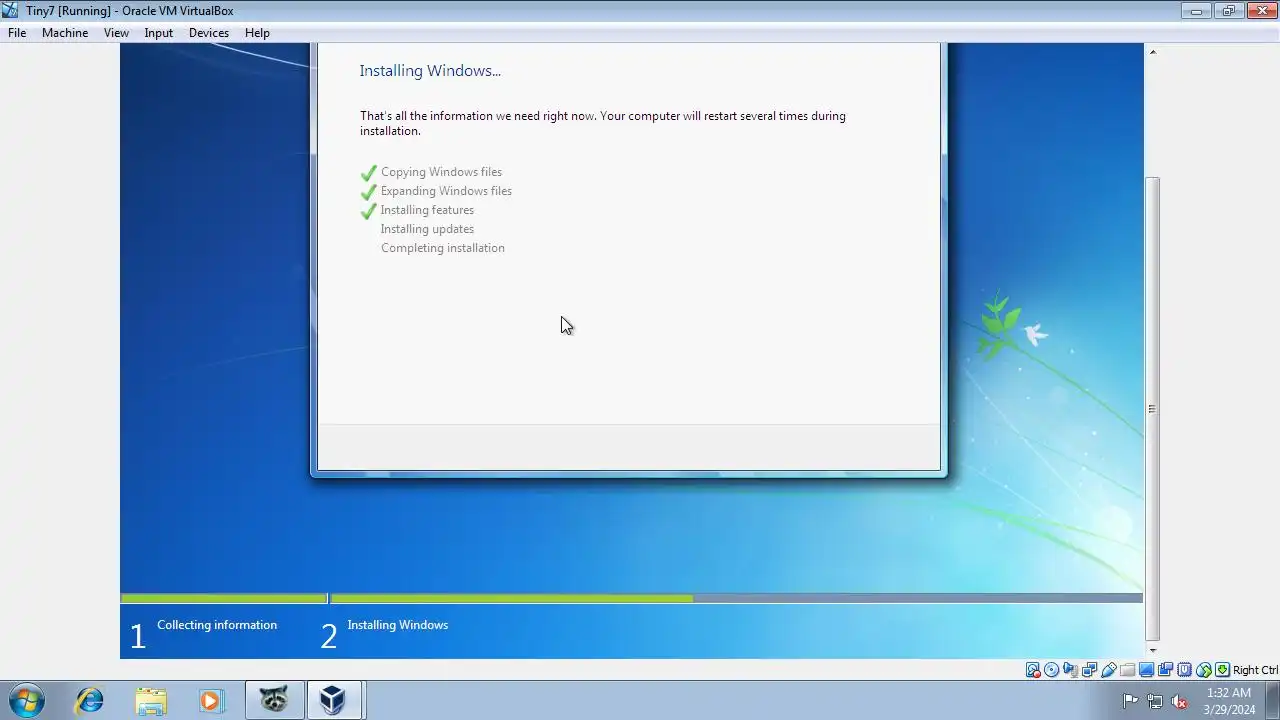1280x720 pixels.
Task: Open the Devices menu
Action: coord(208,33)
